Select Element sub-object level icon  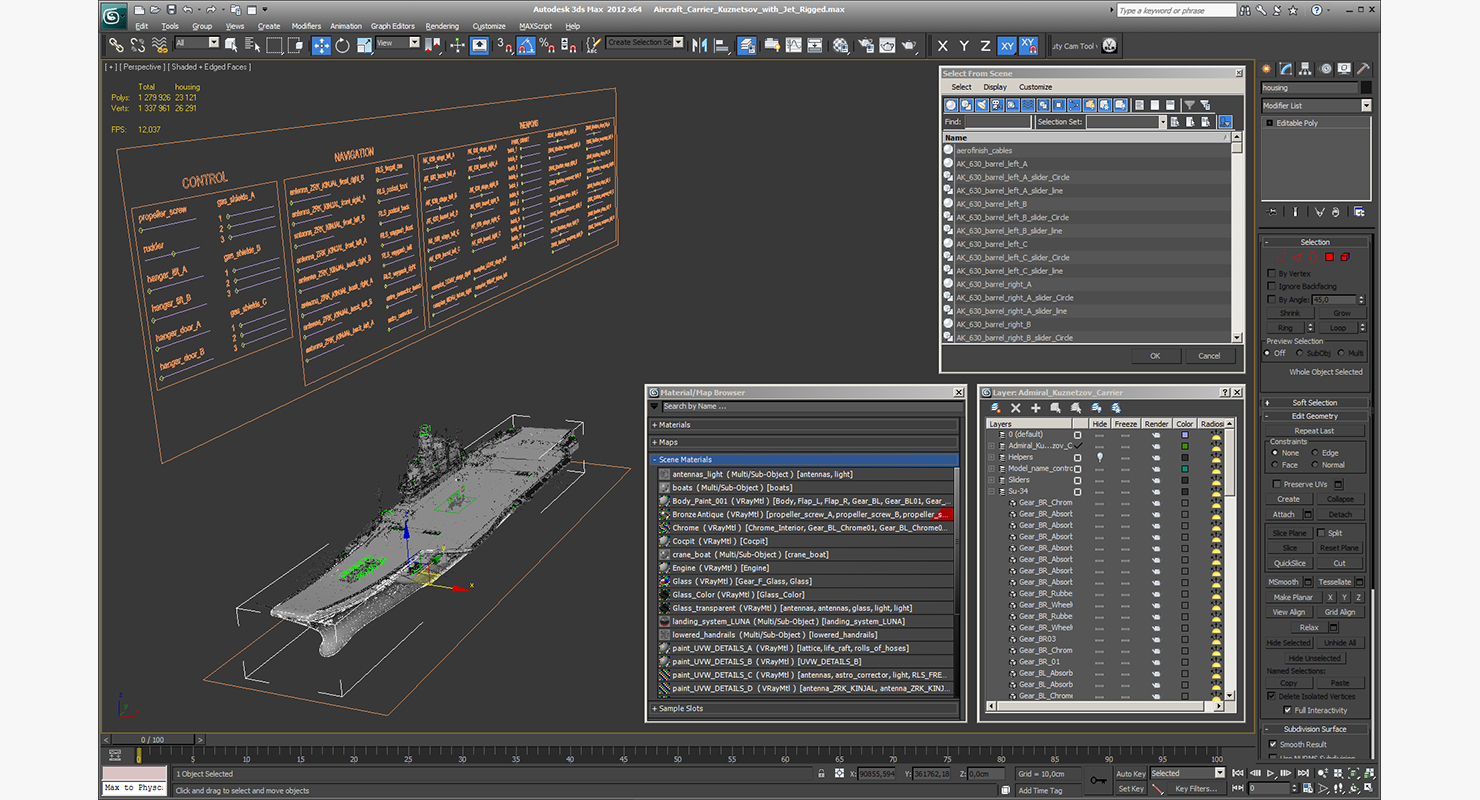tap(1345, 256)
